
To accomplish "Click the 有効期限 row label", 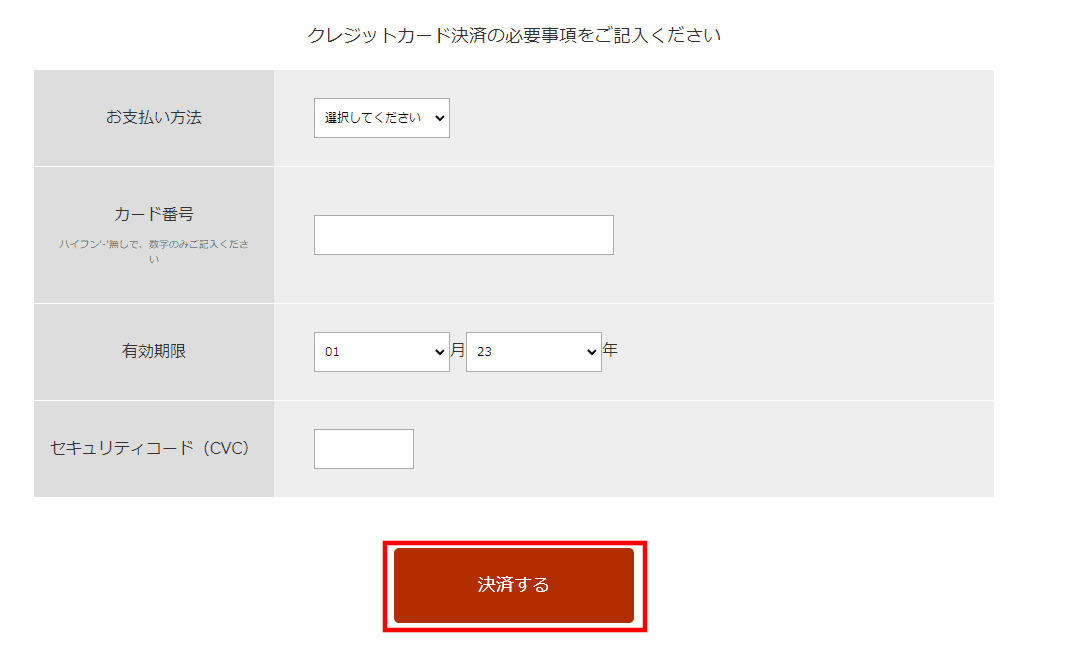I will point(154,351).
